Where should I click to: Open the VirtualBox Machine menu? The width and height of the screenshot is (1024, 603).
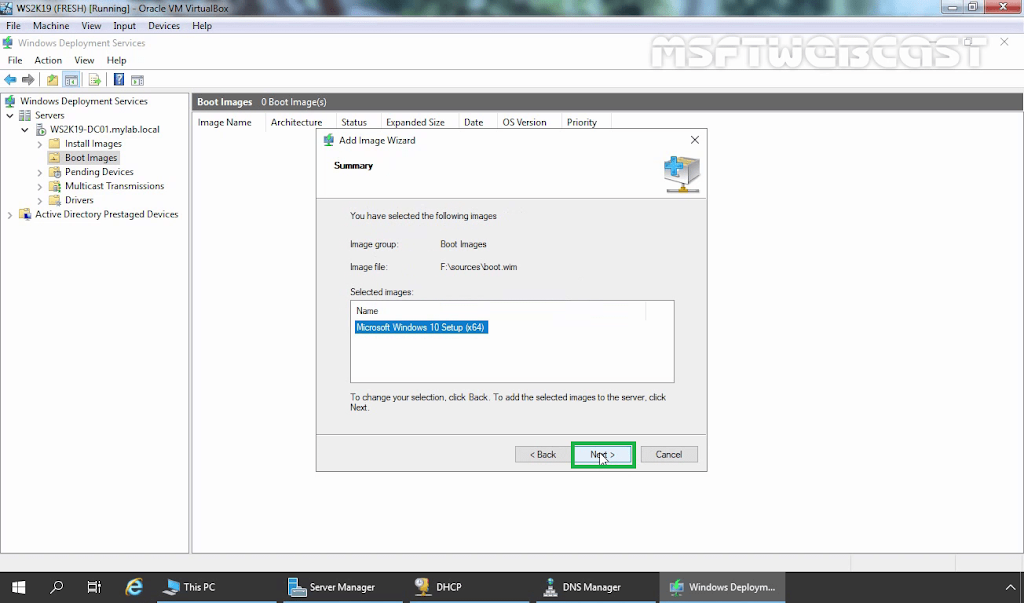[x=51, y=25]
